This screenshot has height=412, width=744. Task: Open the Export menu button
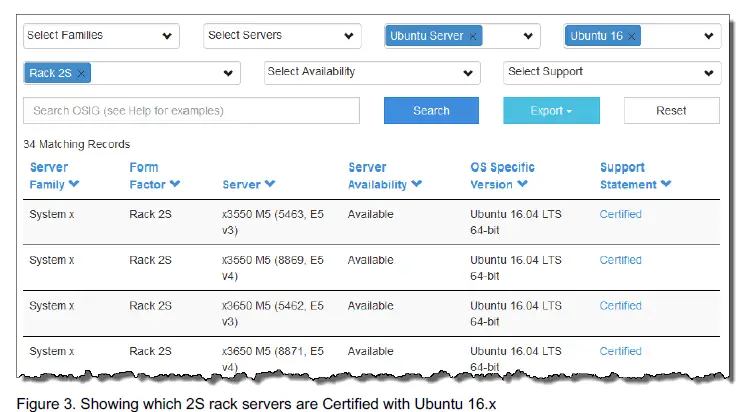551,111
